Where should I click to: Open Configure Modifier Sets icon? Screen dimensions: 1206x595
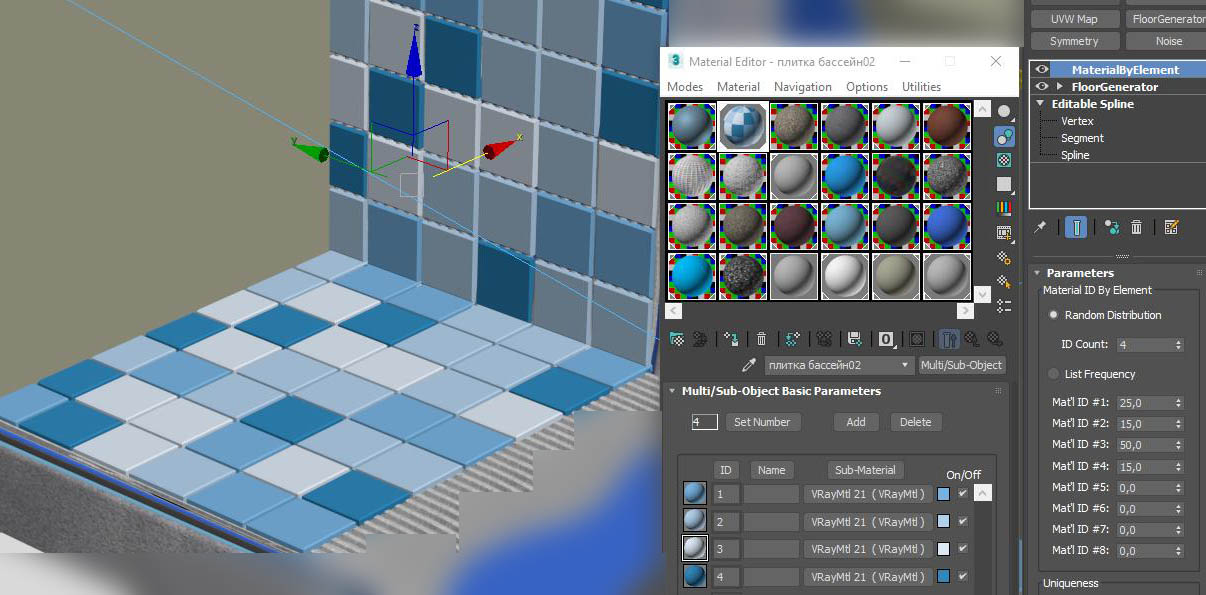[x=1171, y=226]
